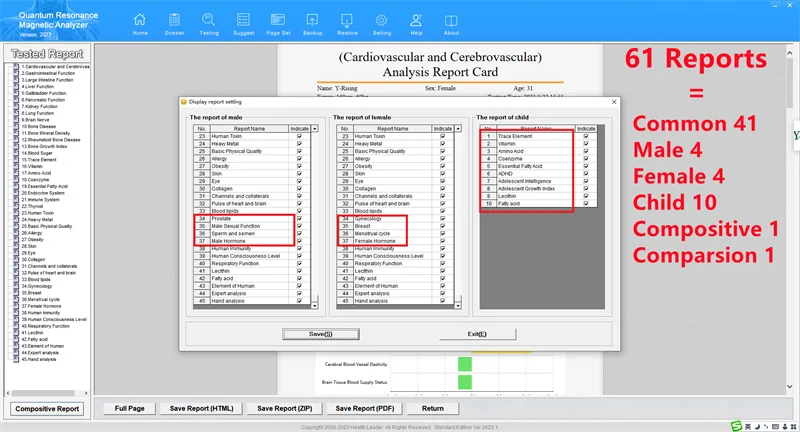Select Kidney Function in Tested Report
The image size is (800, 432).
click(39, 106)
